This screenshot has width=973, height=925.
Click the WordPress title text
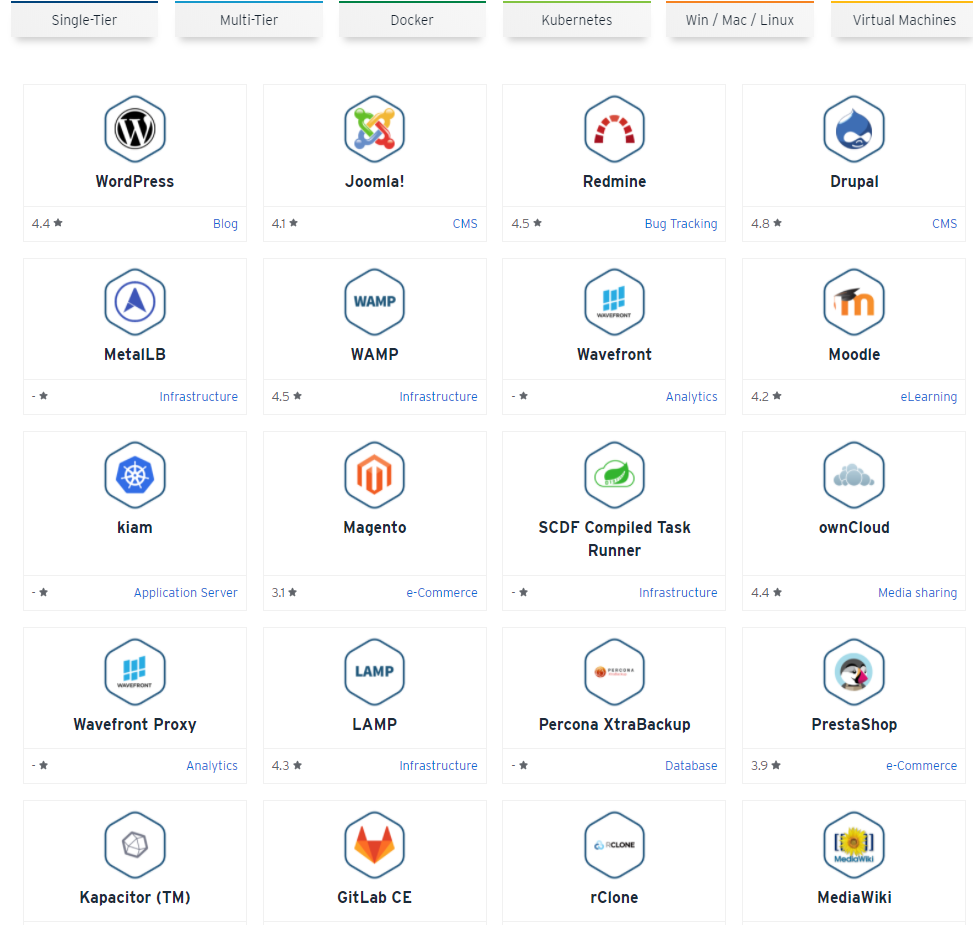pos(135,181)
